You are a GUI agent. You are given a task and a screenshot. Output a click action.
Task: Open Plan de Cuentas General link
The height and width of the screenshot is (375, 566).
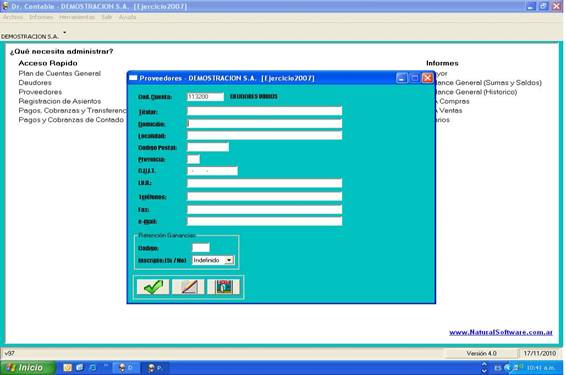(60, 73)
